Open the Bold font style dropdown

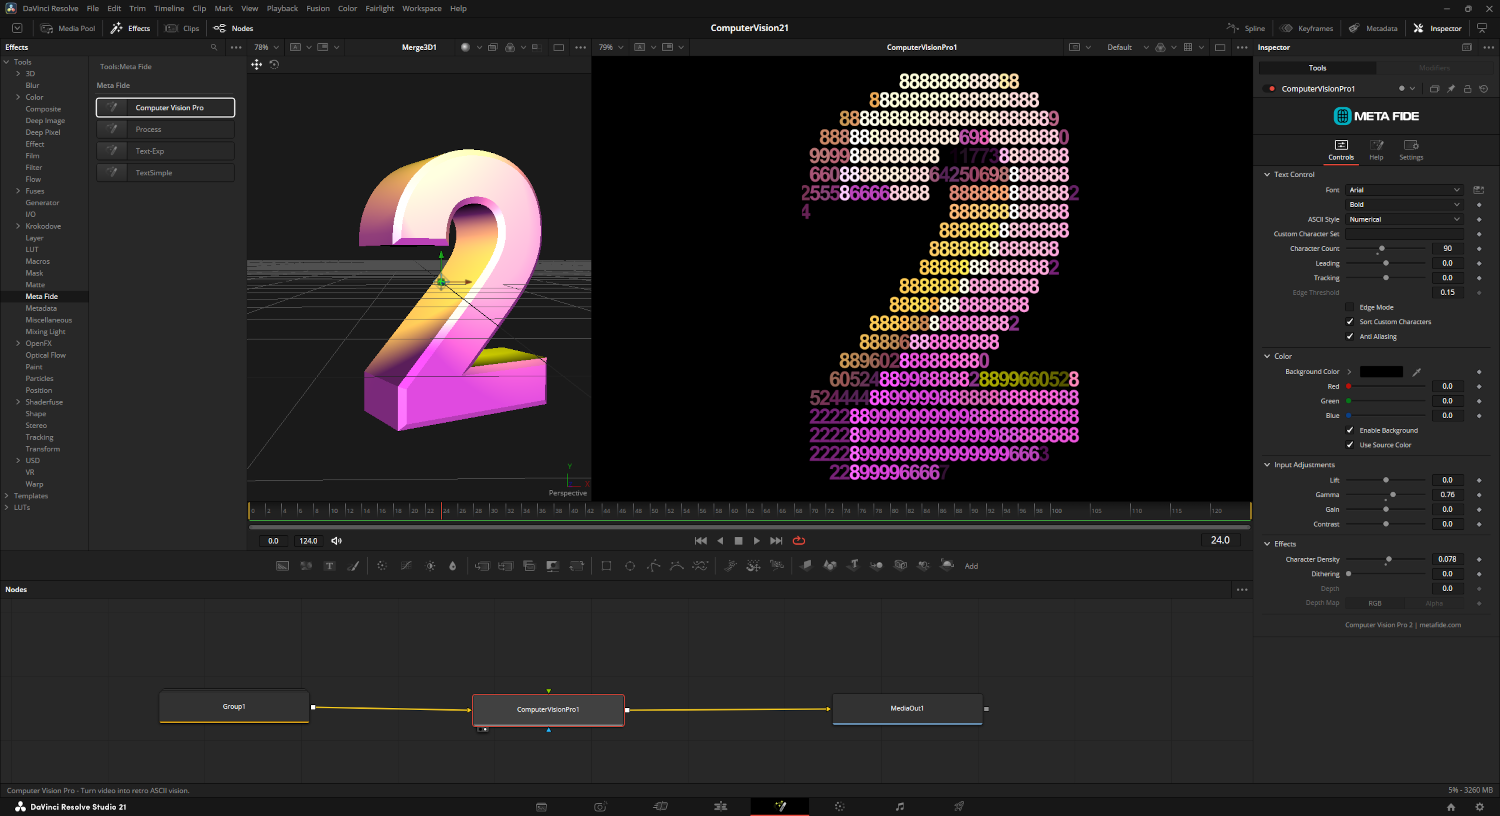point(1404,205)
